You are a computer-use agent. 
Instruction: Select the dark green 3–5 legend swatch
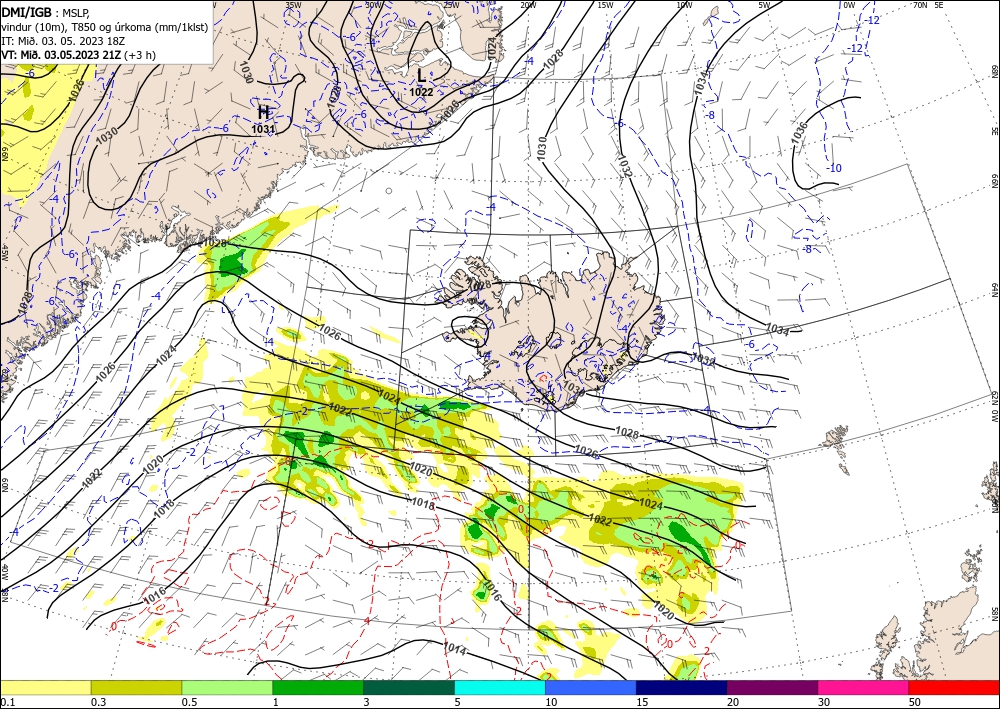pyautogui.click(x=409, y=687)
